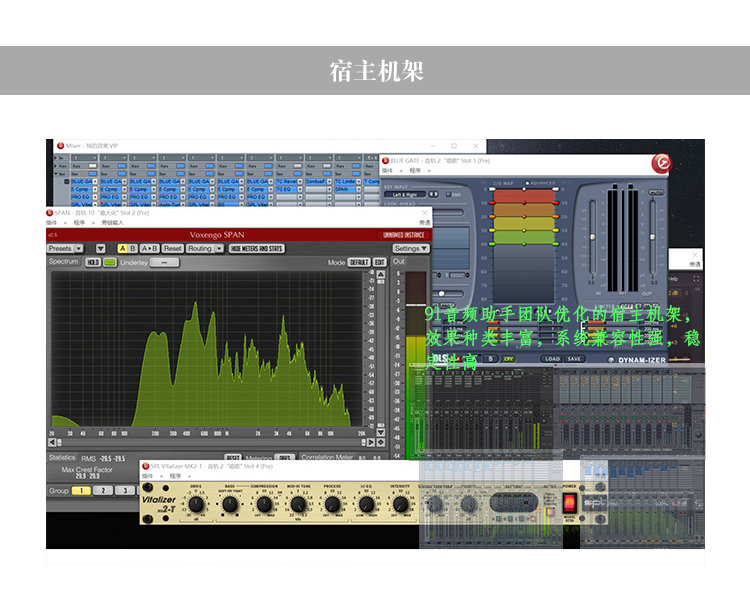Screen dimensions: 750x601
Task: Open the Settings dropdown in SPAN
Action: coord(410,248)
